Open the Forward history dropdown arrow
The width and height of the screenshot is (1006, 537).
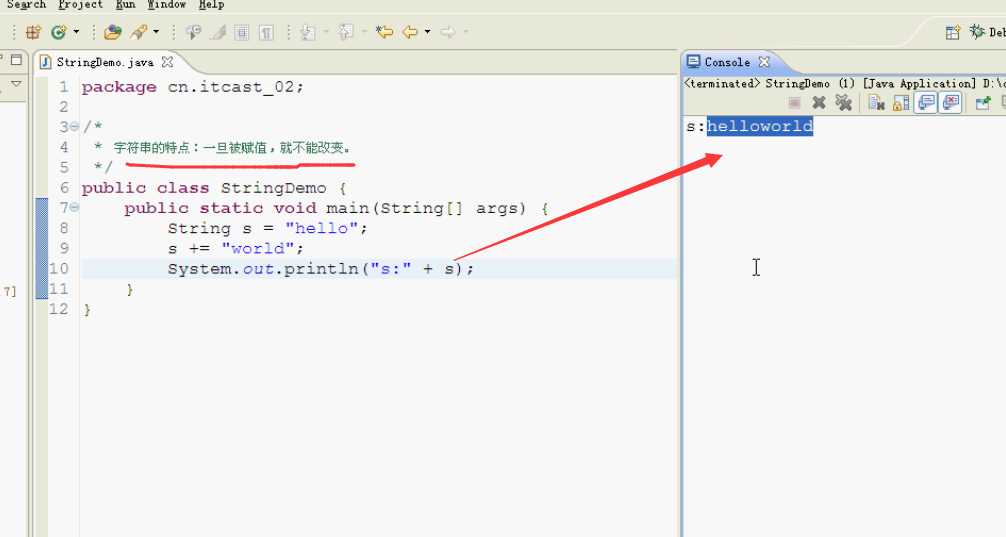tap(465, 31)
